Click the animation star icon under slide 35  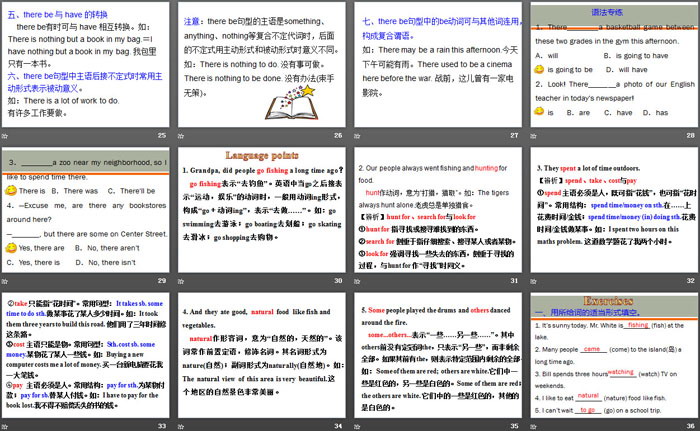pyautogui.click(x=358, y=427)
